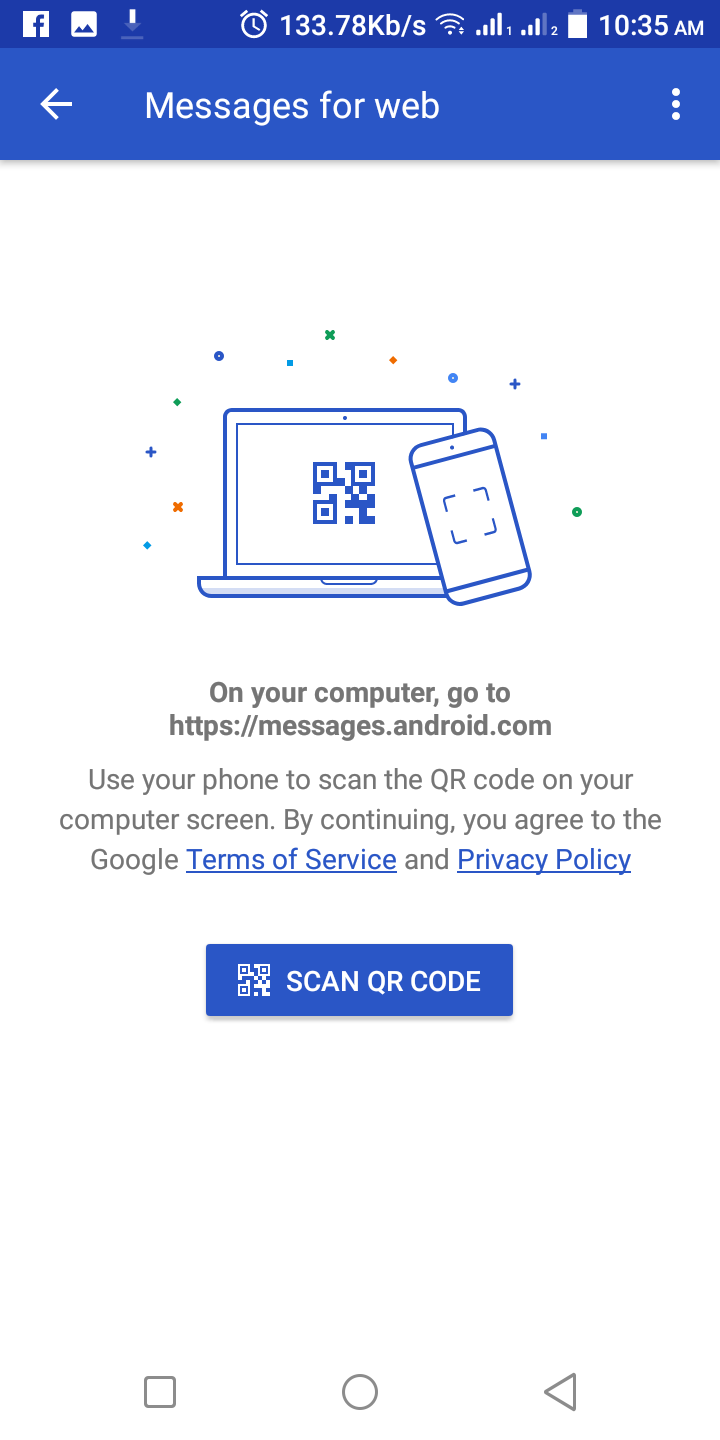Tap the Android recent apps square button
The width and height of the screenshot is (720, 1440).
(x=160, y=1392)
